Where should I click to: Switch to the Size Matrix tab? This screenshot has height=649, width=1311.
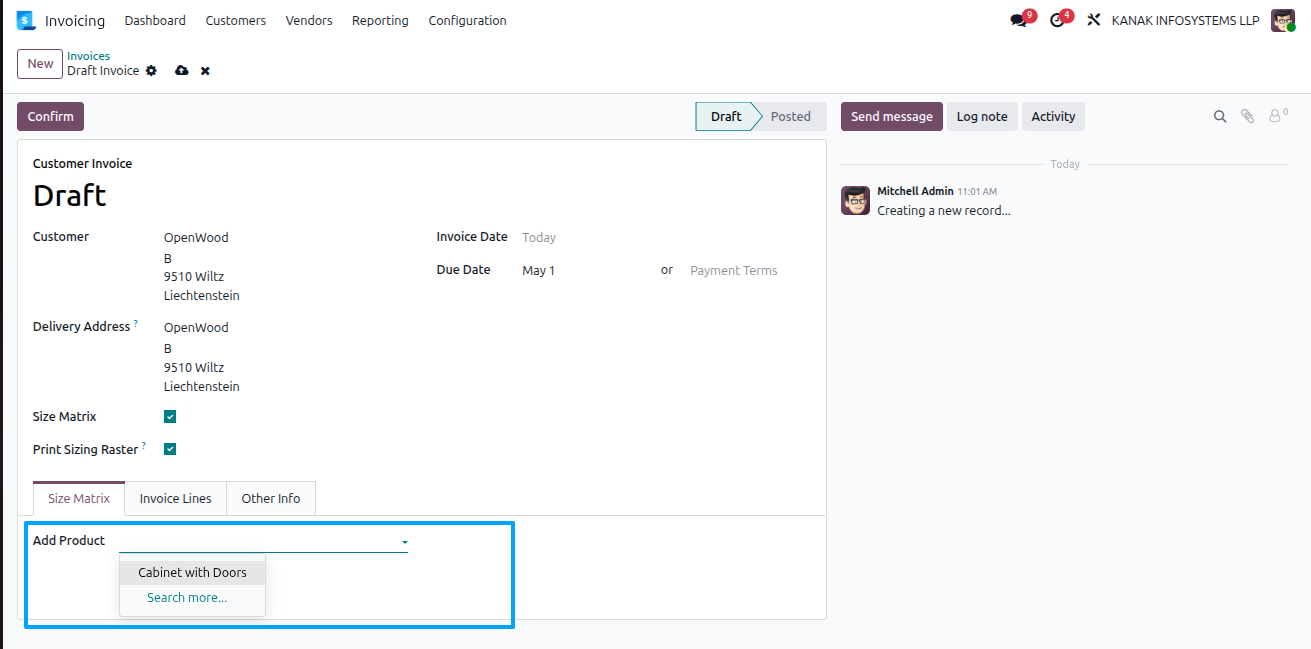(x=79, y=498)
